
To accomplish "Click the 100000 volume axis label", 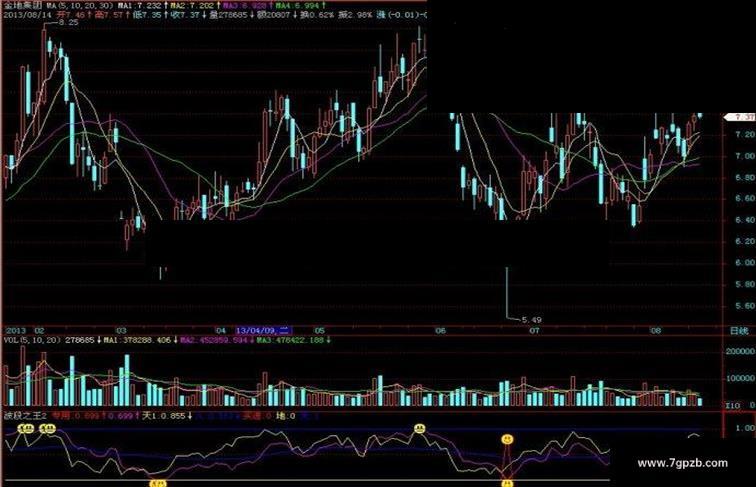I will click(x=741, y=379).
